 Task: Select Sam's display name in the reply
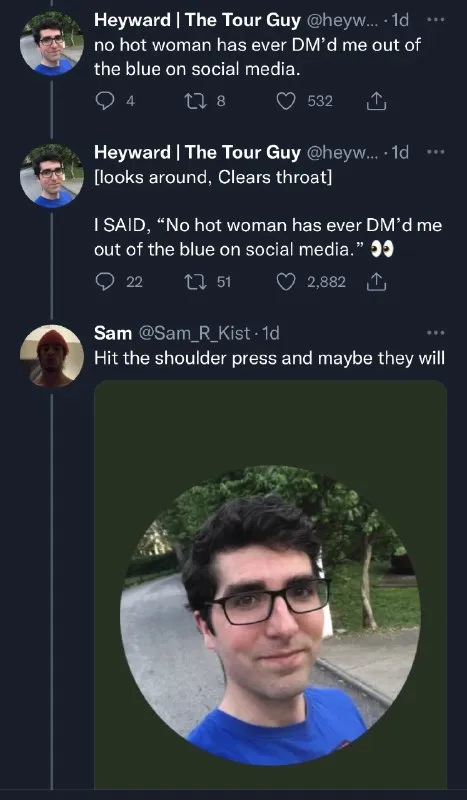[x=113, y=333]
